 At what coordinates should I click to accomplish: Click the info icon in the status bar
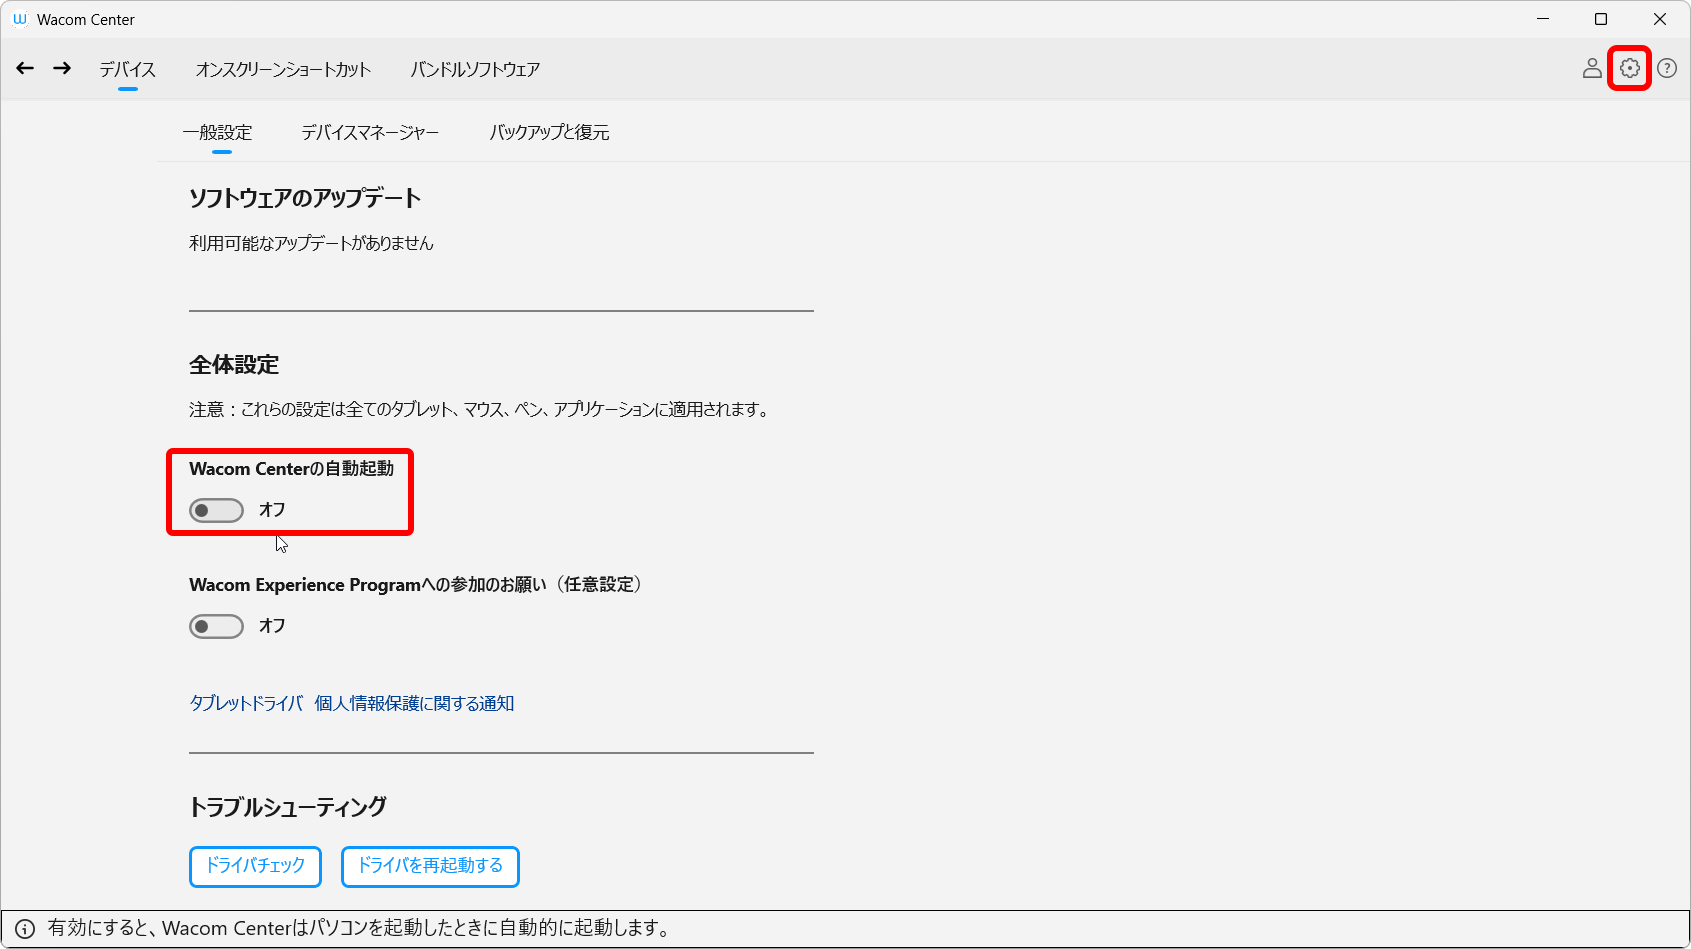(x=25, y=929)
